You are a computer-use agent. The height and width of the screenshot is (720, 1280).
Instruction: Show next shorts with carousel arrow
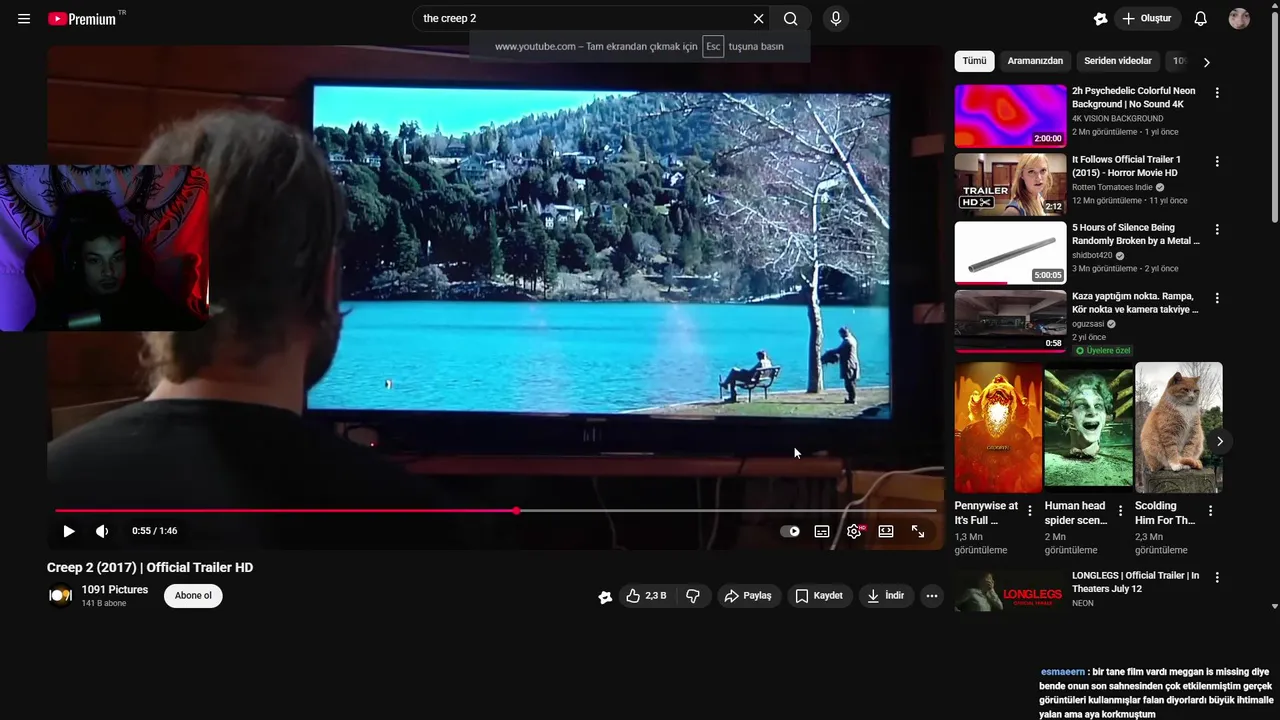pyautogui.click(x=1220, y=441)
